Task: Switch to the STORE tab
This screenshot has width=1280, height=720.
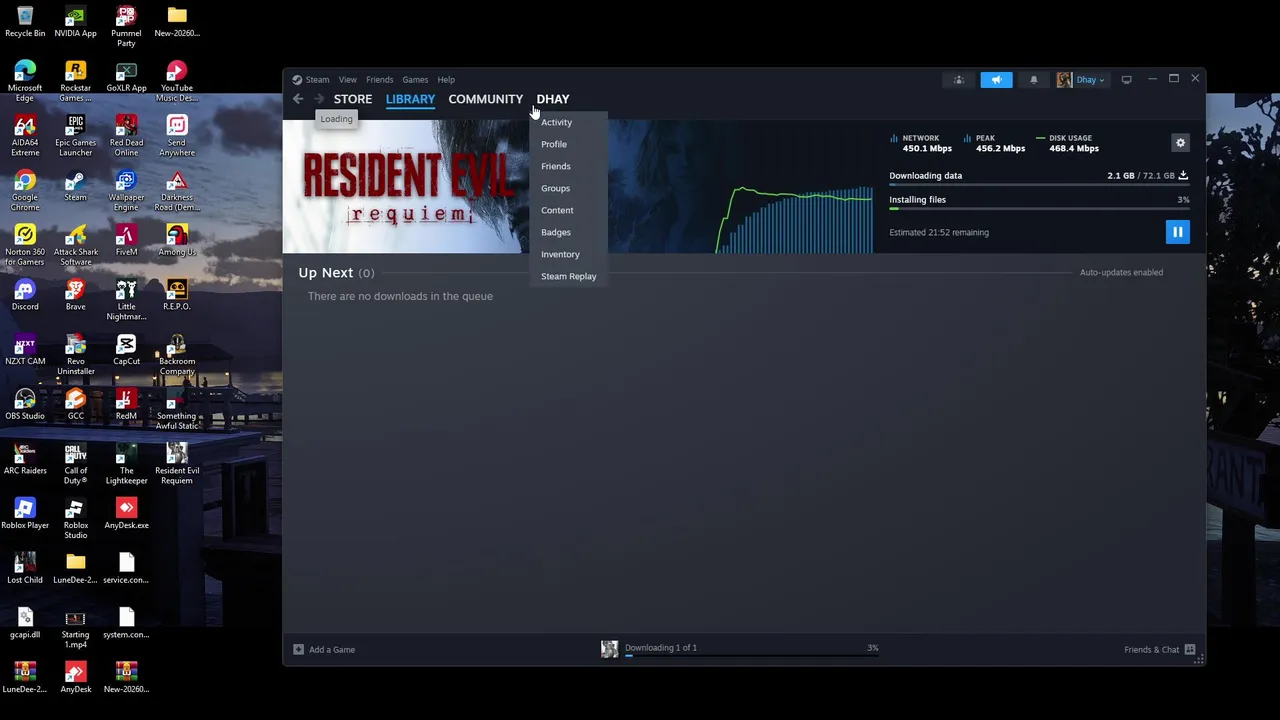Action: coord(353,99)
